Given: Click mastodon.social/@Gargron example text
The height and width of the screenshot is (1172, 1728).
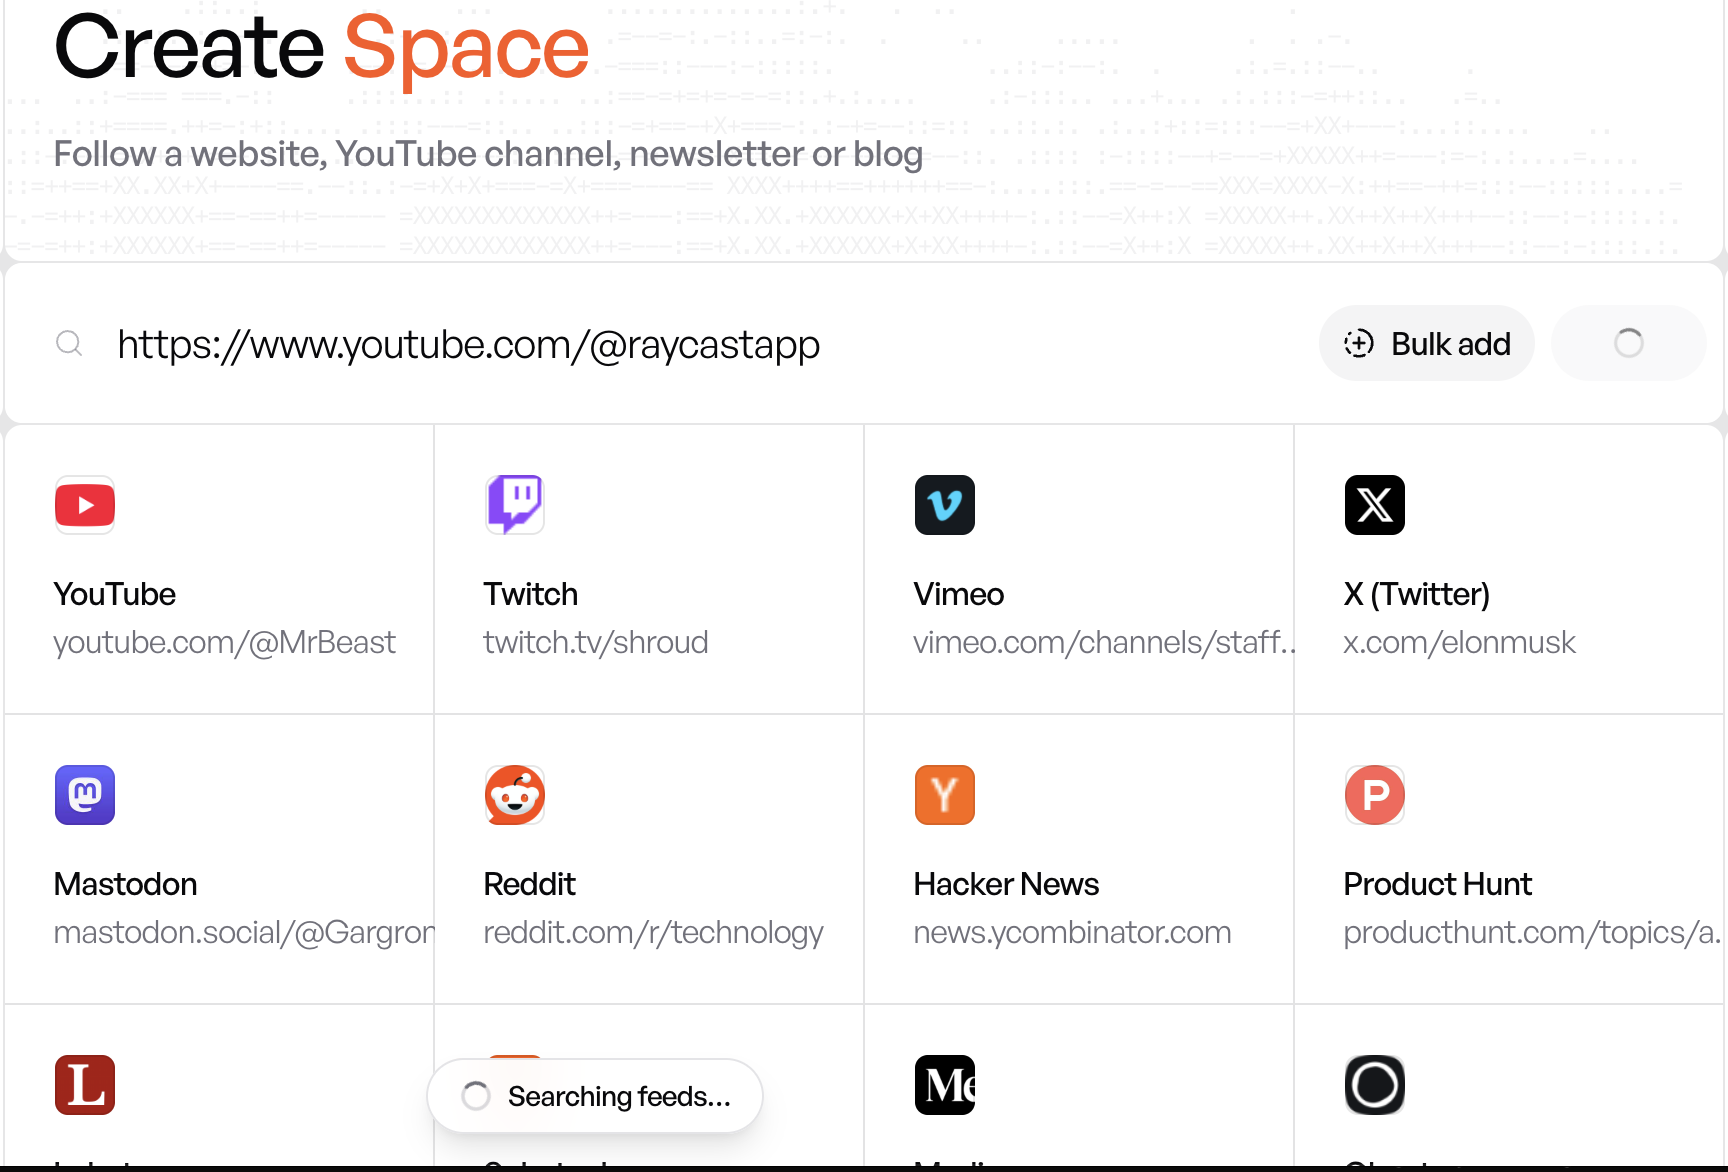Looking at the screenshot, I should (x=244, y=932).
